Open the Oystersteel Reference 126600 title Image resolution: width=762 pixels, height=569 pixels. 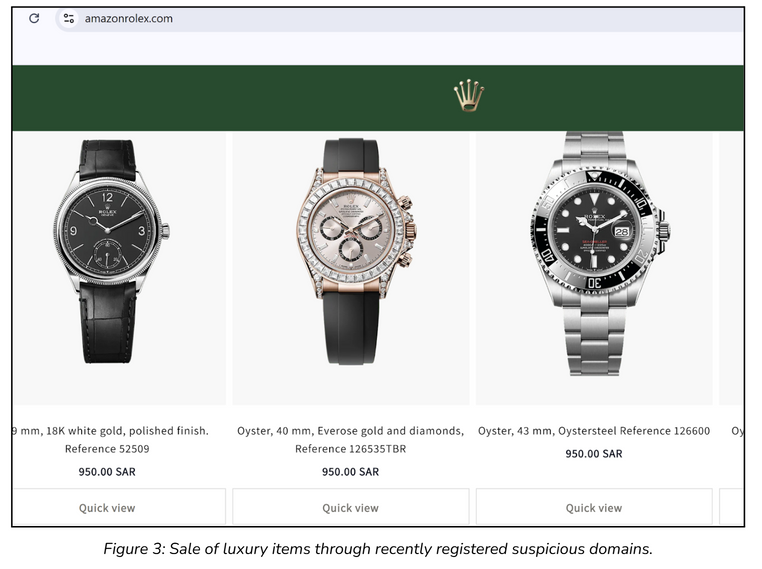pyautogui.click(x=594, y=431)
